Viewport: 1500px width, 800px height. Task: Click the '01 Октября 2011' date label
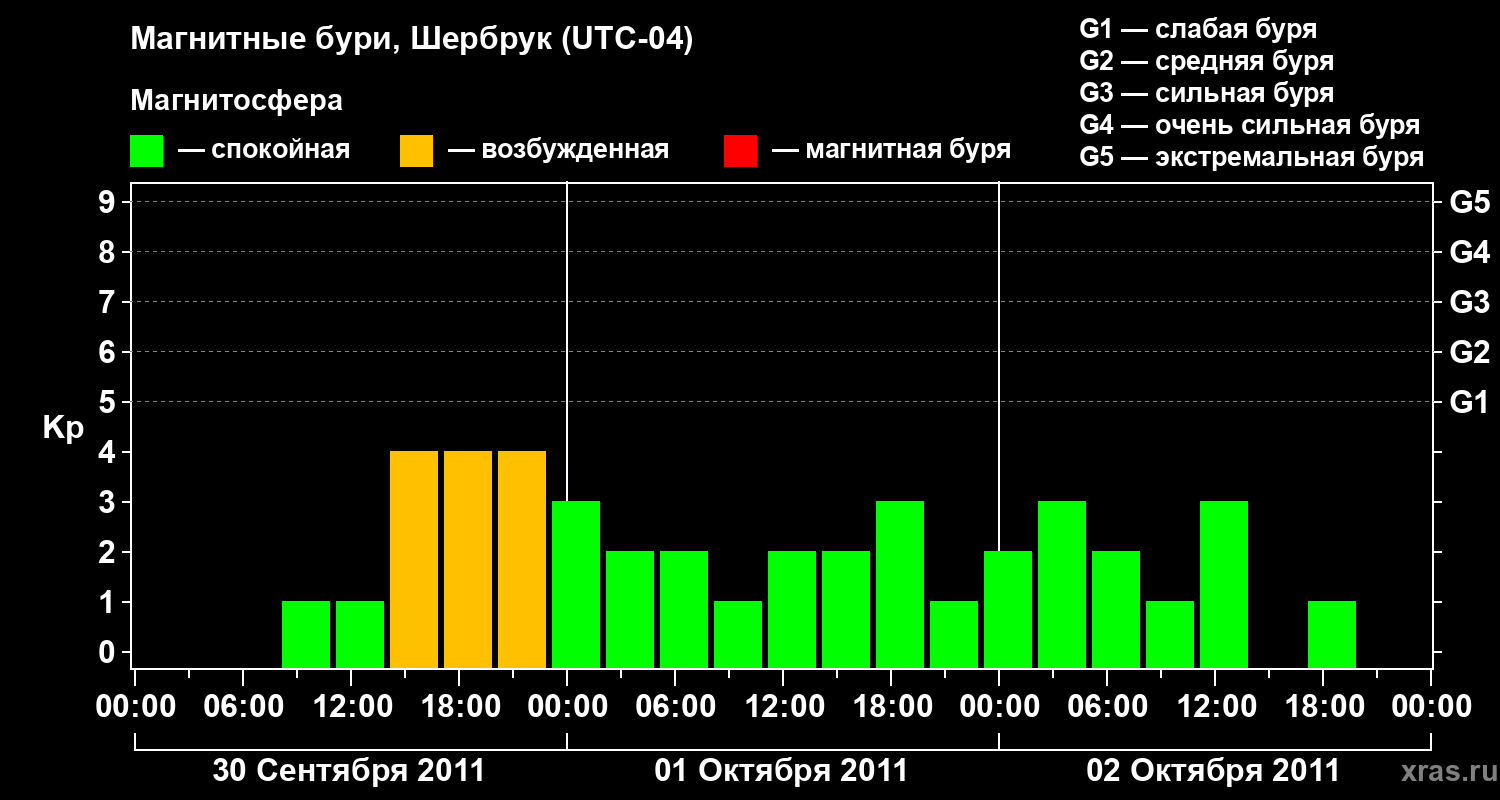[781, 771]
